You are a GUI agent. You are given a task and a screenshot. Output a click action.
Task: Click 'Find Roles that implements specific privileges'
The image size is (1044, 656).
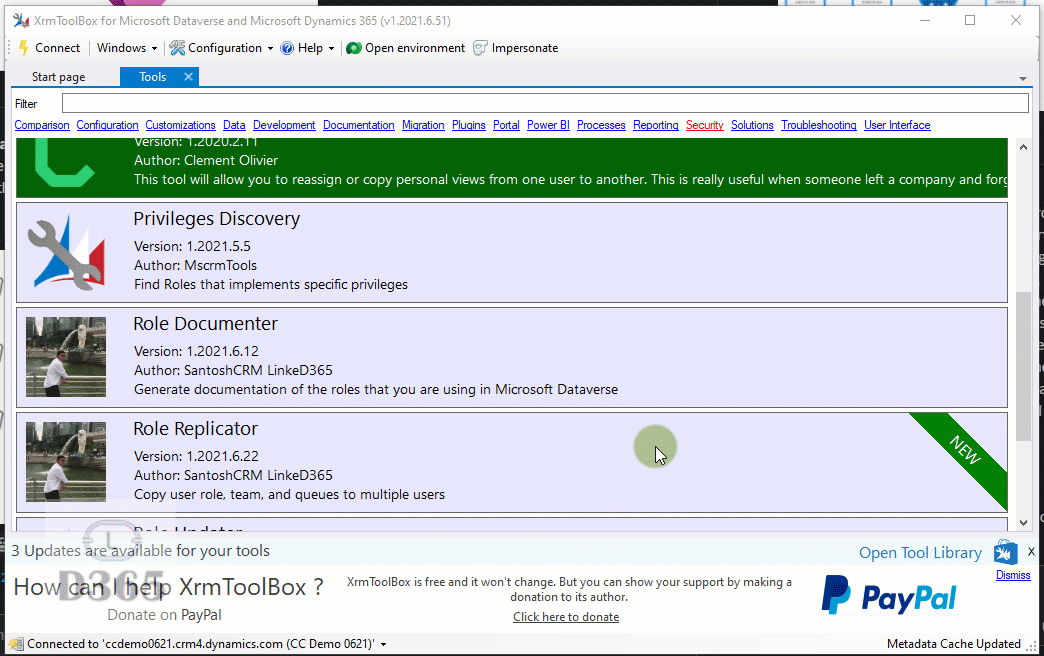[271, 284]
